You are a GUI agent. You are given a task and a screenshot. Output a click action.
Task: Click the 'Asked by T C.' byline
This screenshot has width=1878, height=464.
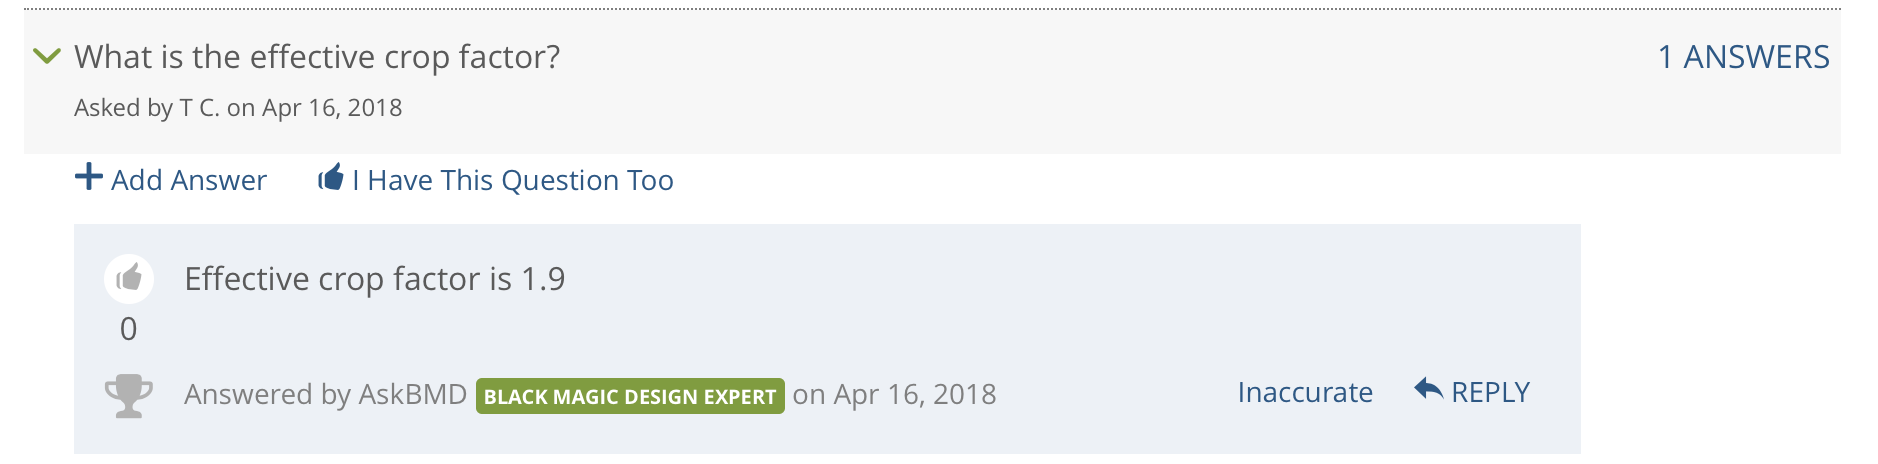tap(147, 108)
